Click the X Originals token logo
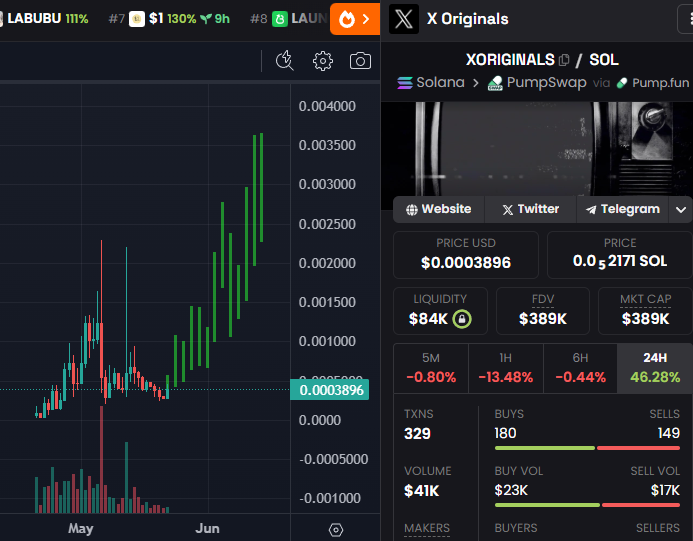 point(404,19)
